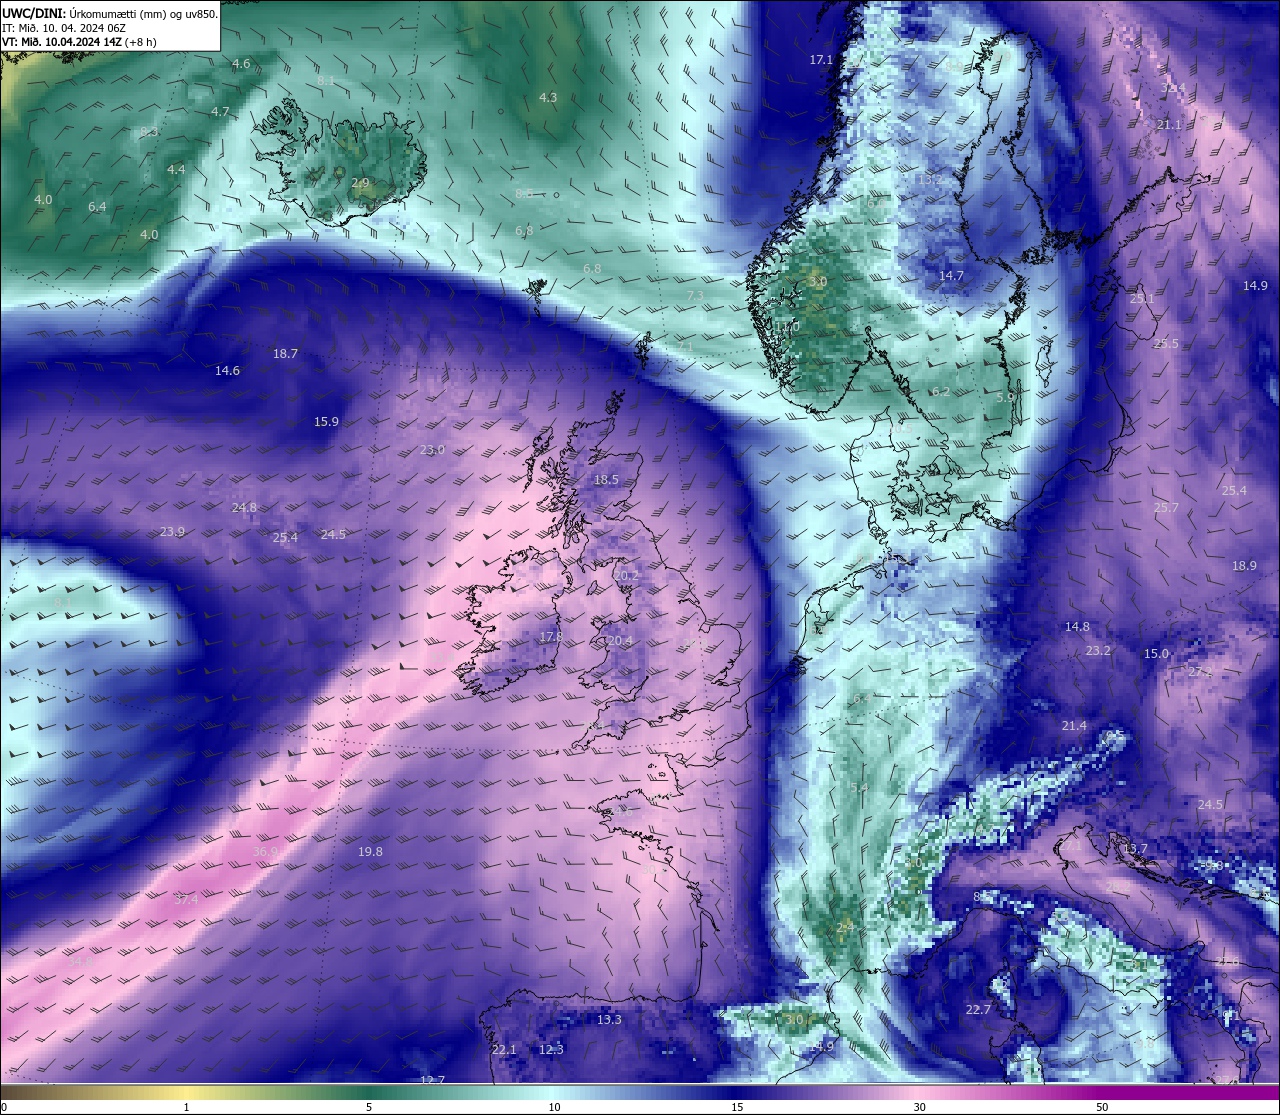Click the 6.2 value over southern Sweden
The width and height of the screenshot is (1280, 1115).
click(940, 392)
